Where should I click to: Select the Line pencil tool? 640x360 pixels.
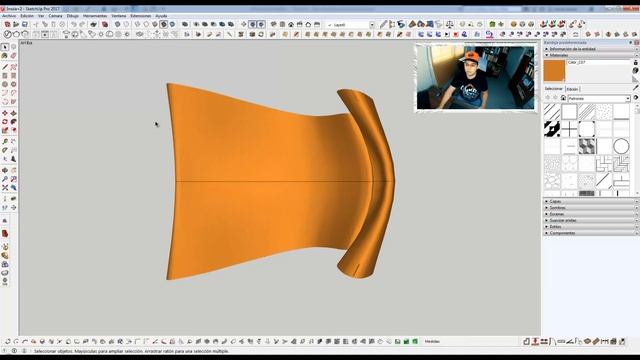[x=5, y=67]
